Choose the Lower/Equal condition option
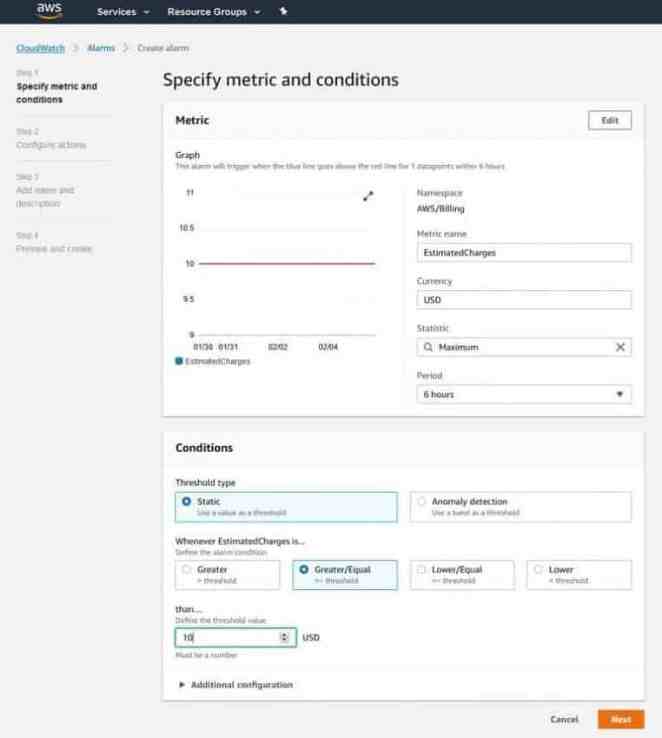This screenshot has width=662, height=738. pyautogui.click(x=462, y=575)
